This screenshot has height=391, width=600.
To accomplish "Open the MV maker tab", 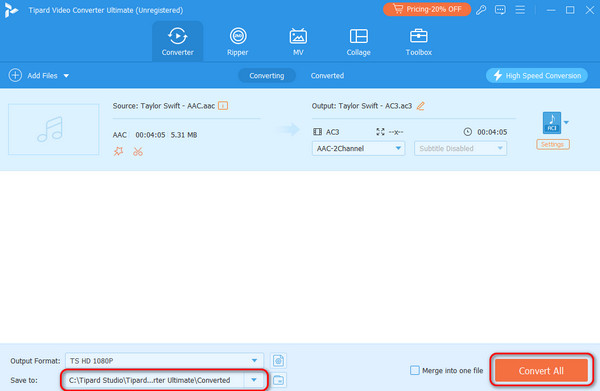I will pyautogui.click(x=298, y=42).
